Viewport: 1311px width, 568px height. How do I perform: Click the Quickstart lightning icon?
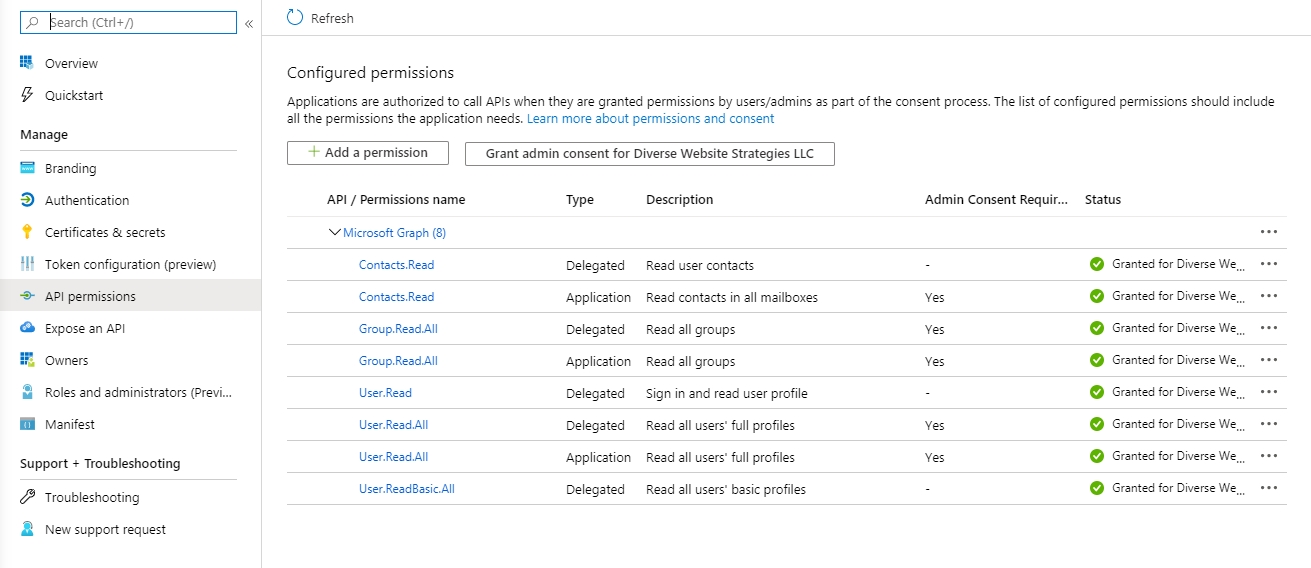[27, 95]
